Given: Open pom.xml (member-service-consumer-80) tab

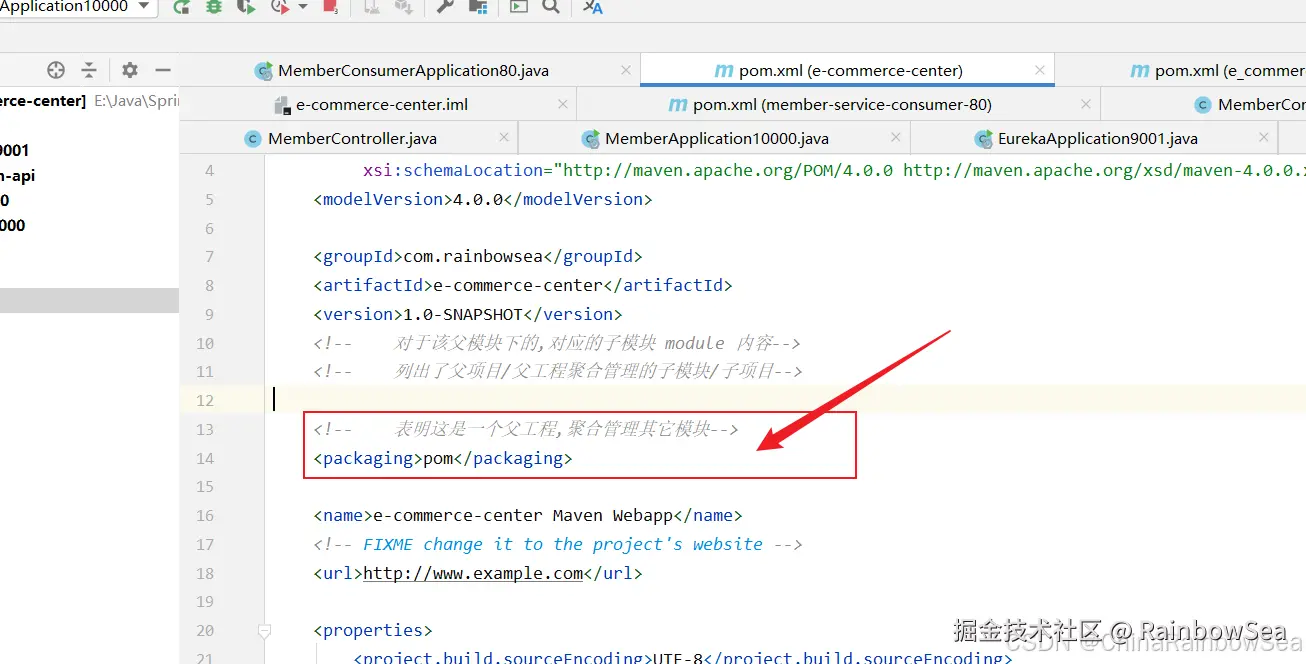Looking at the screenshot, I should (842, 105).
